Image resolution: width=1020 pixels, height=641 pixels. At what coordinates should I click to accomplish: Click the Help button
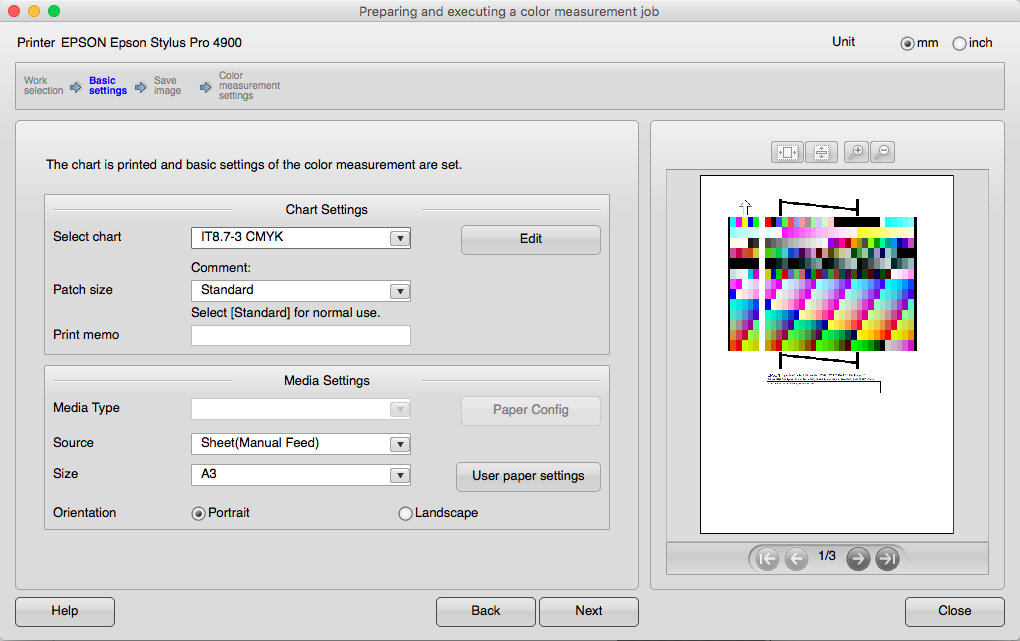pos(65,611)
